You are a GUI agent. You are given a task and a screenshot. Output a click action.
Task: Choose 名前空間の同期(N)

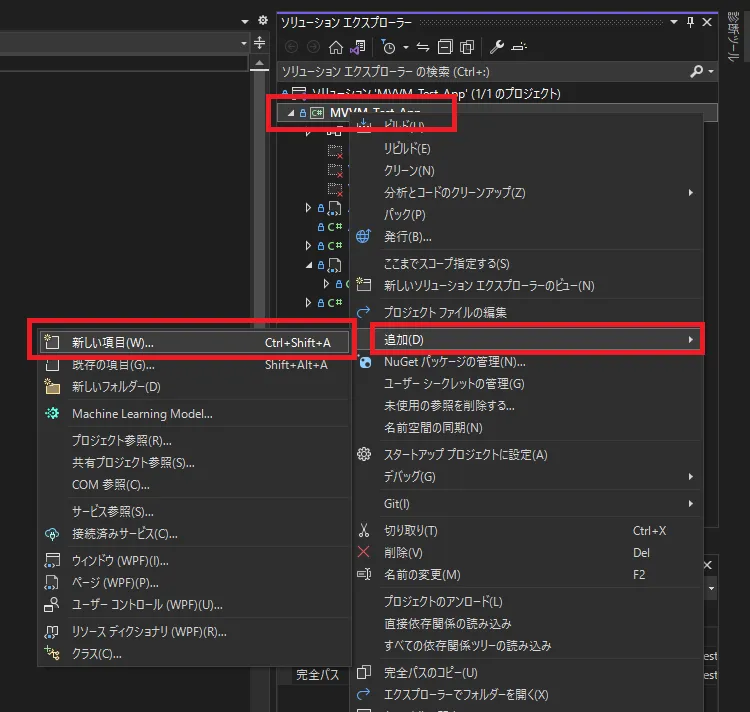[528, 428]
